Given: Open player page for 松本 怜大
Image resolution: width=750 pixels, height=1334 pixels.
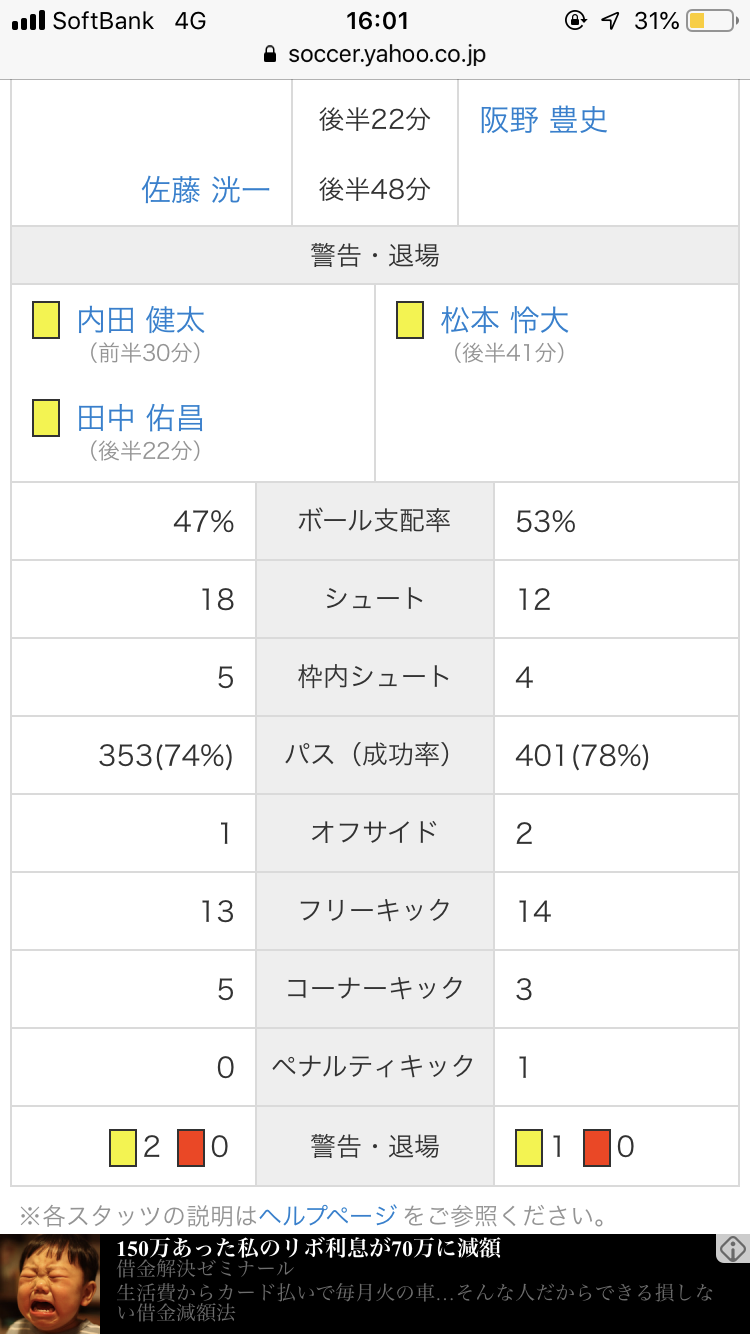Looking at the screenshot, I should (x=505, y=320).
